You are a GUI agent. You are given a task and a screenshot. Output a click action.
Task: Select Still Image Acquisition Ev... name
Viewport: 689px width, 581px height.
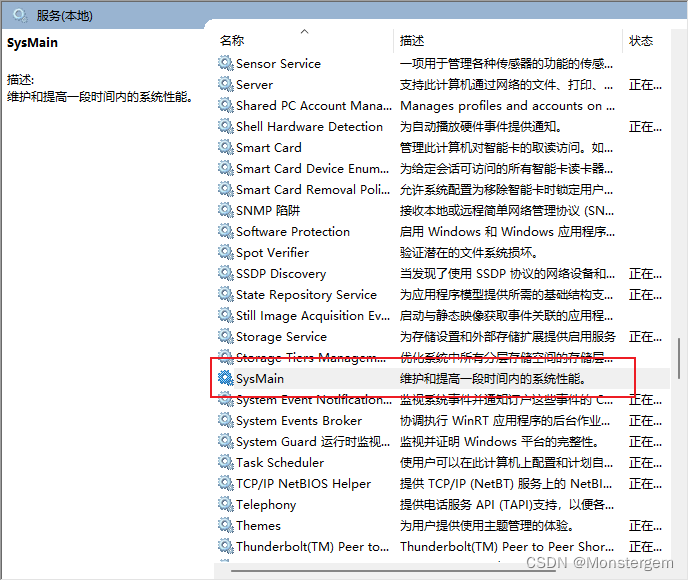coord(313,316)
